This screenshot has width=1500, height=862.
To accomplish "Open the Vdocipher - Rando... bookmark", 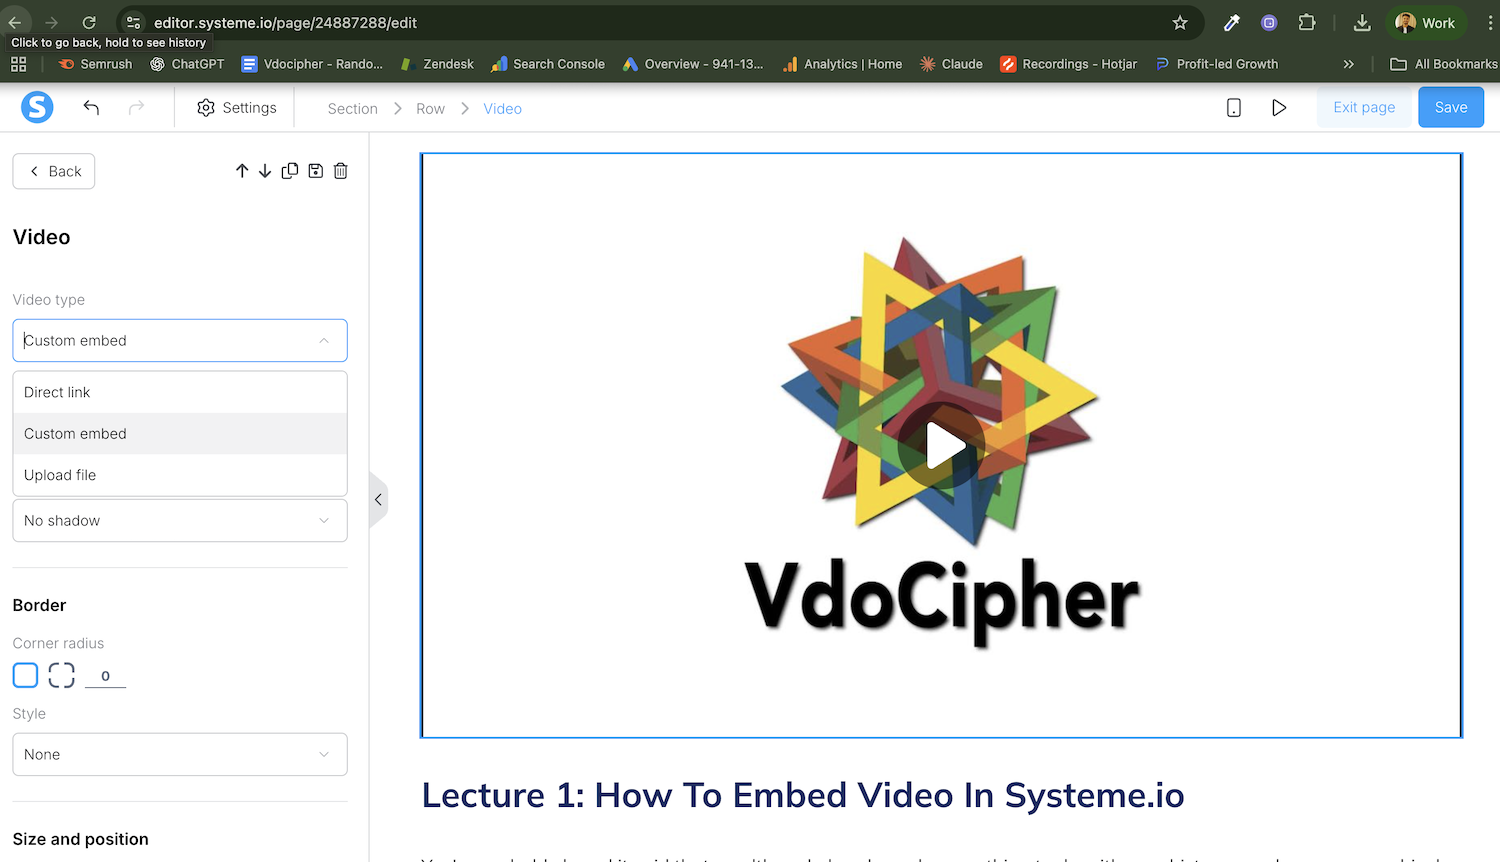I will (x=312, y=64).
